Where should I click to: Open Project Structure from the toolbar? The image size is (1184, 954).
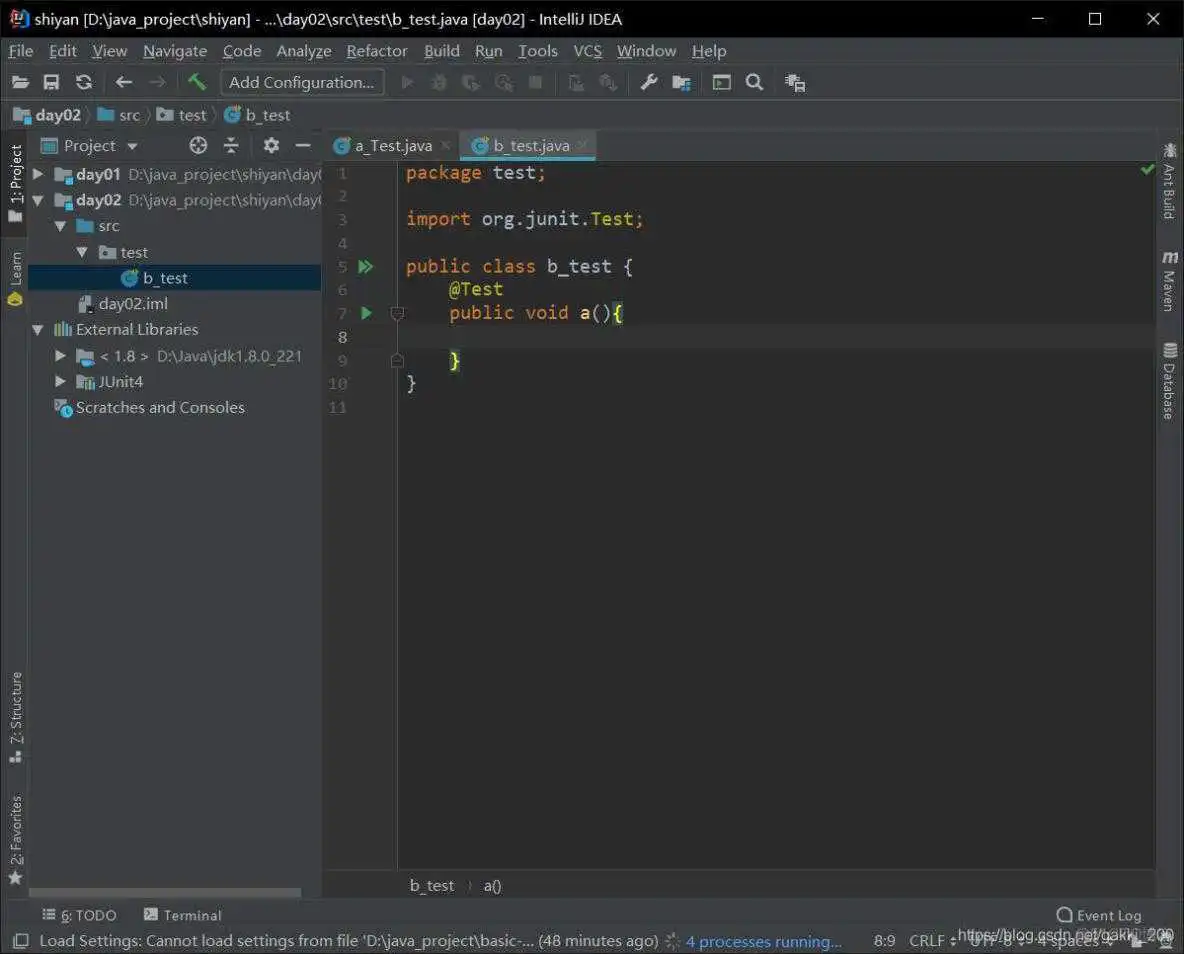681,82
